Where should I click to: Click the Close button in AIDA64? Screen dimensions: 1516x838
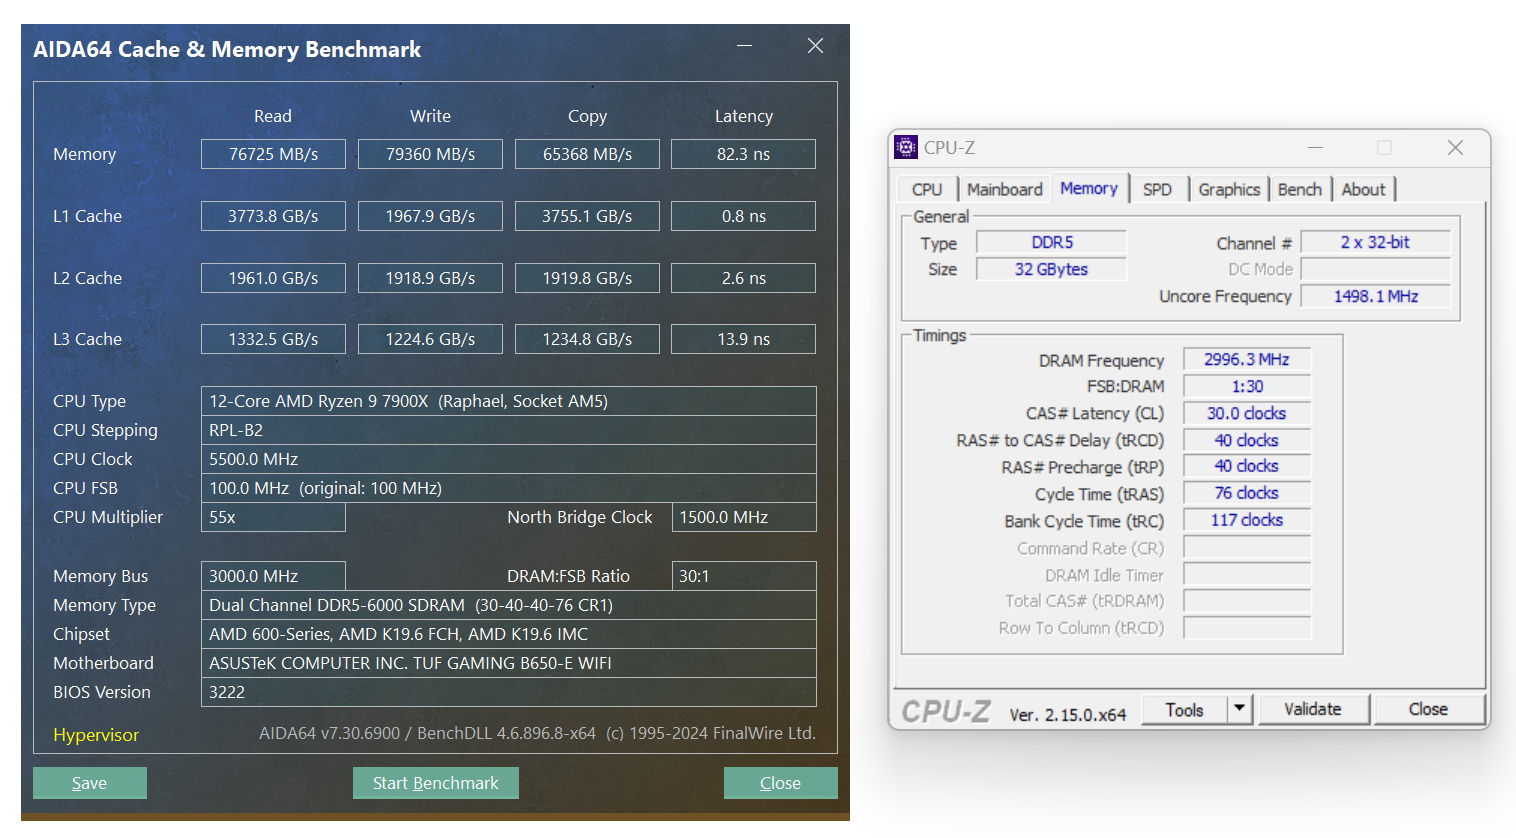pos(780,783)
